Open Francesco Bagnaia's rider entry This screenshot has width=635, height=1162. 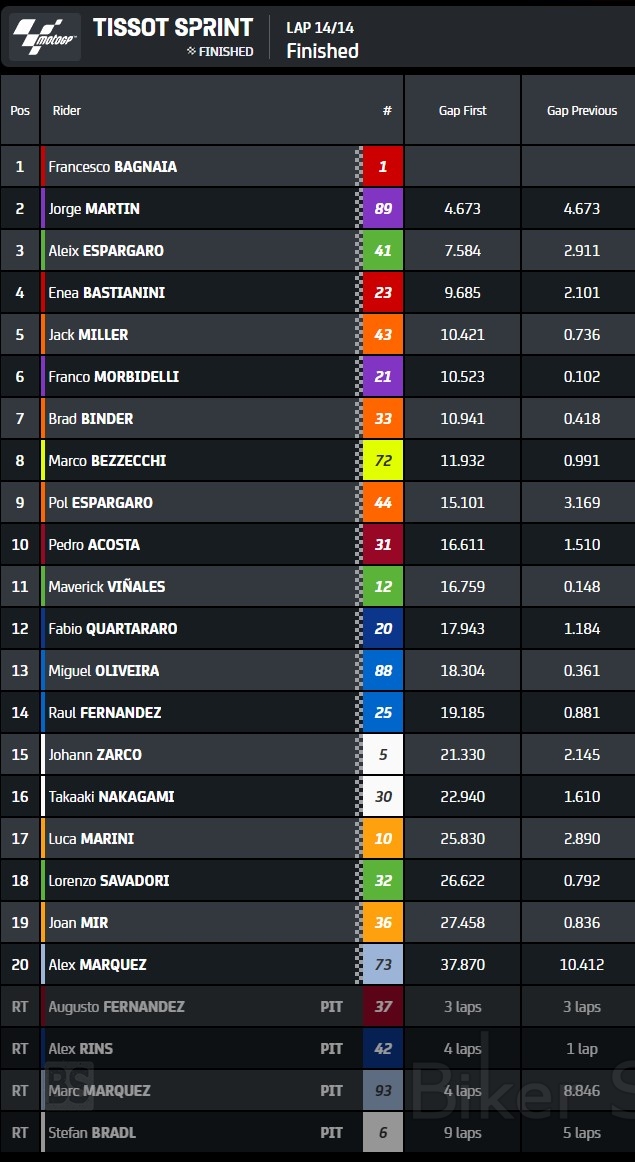113,167
